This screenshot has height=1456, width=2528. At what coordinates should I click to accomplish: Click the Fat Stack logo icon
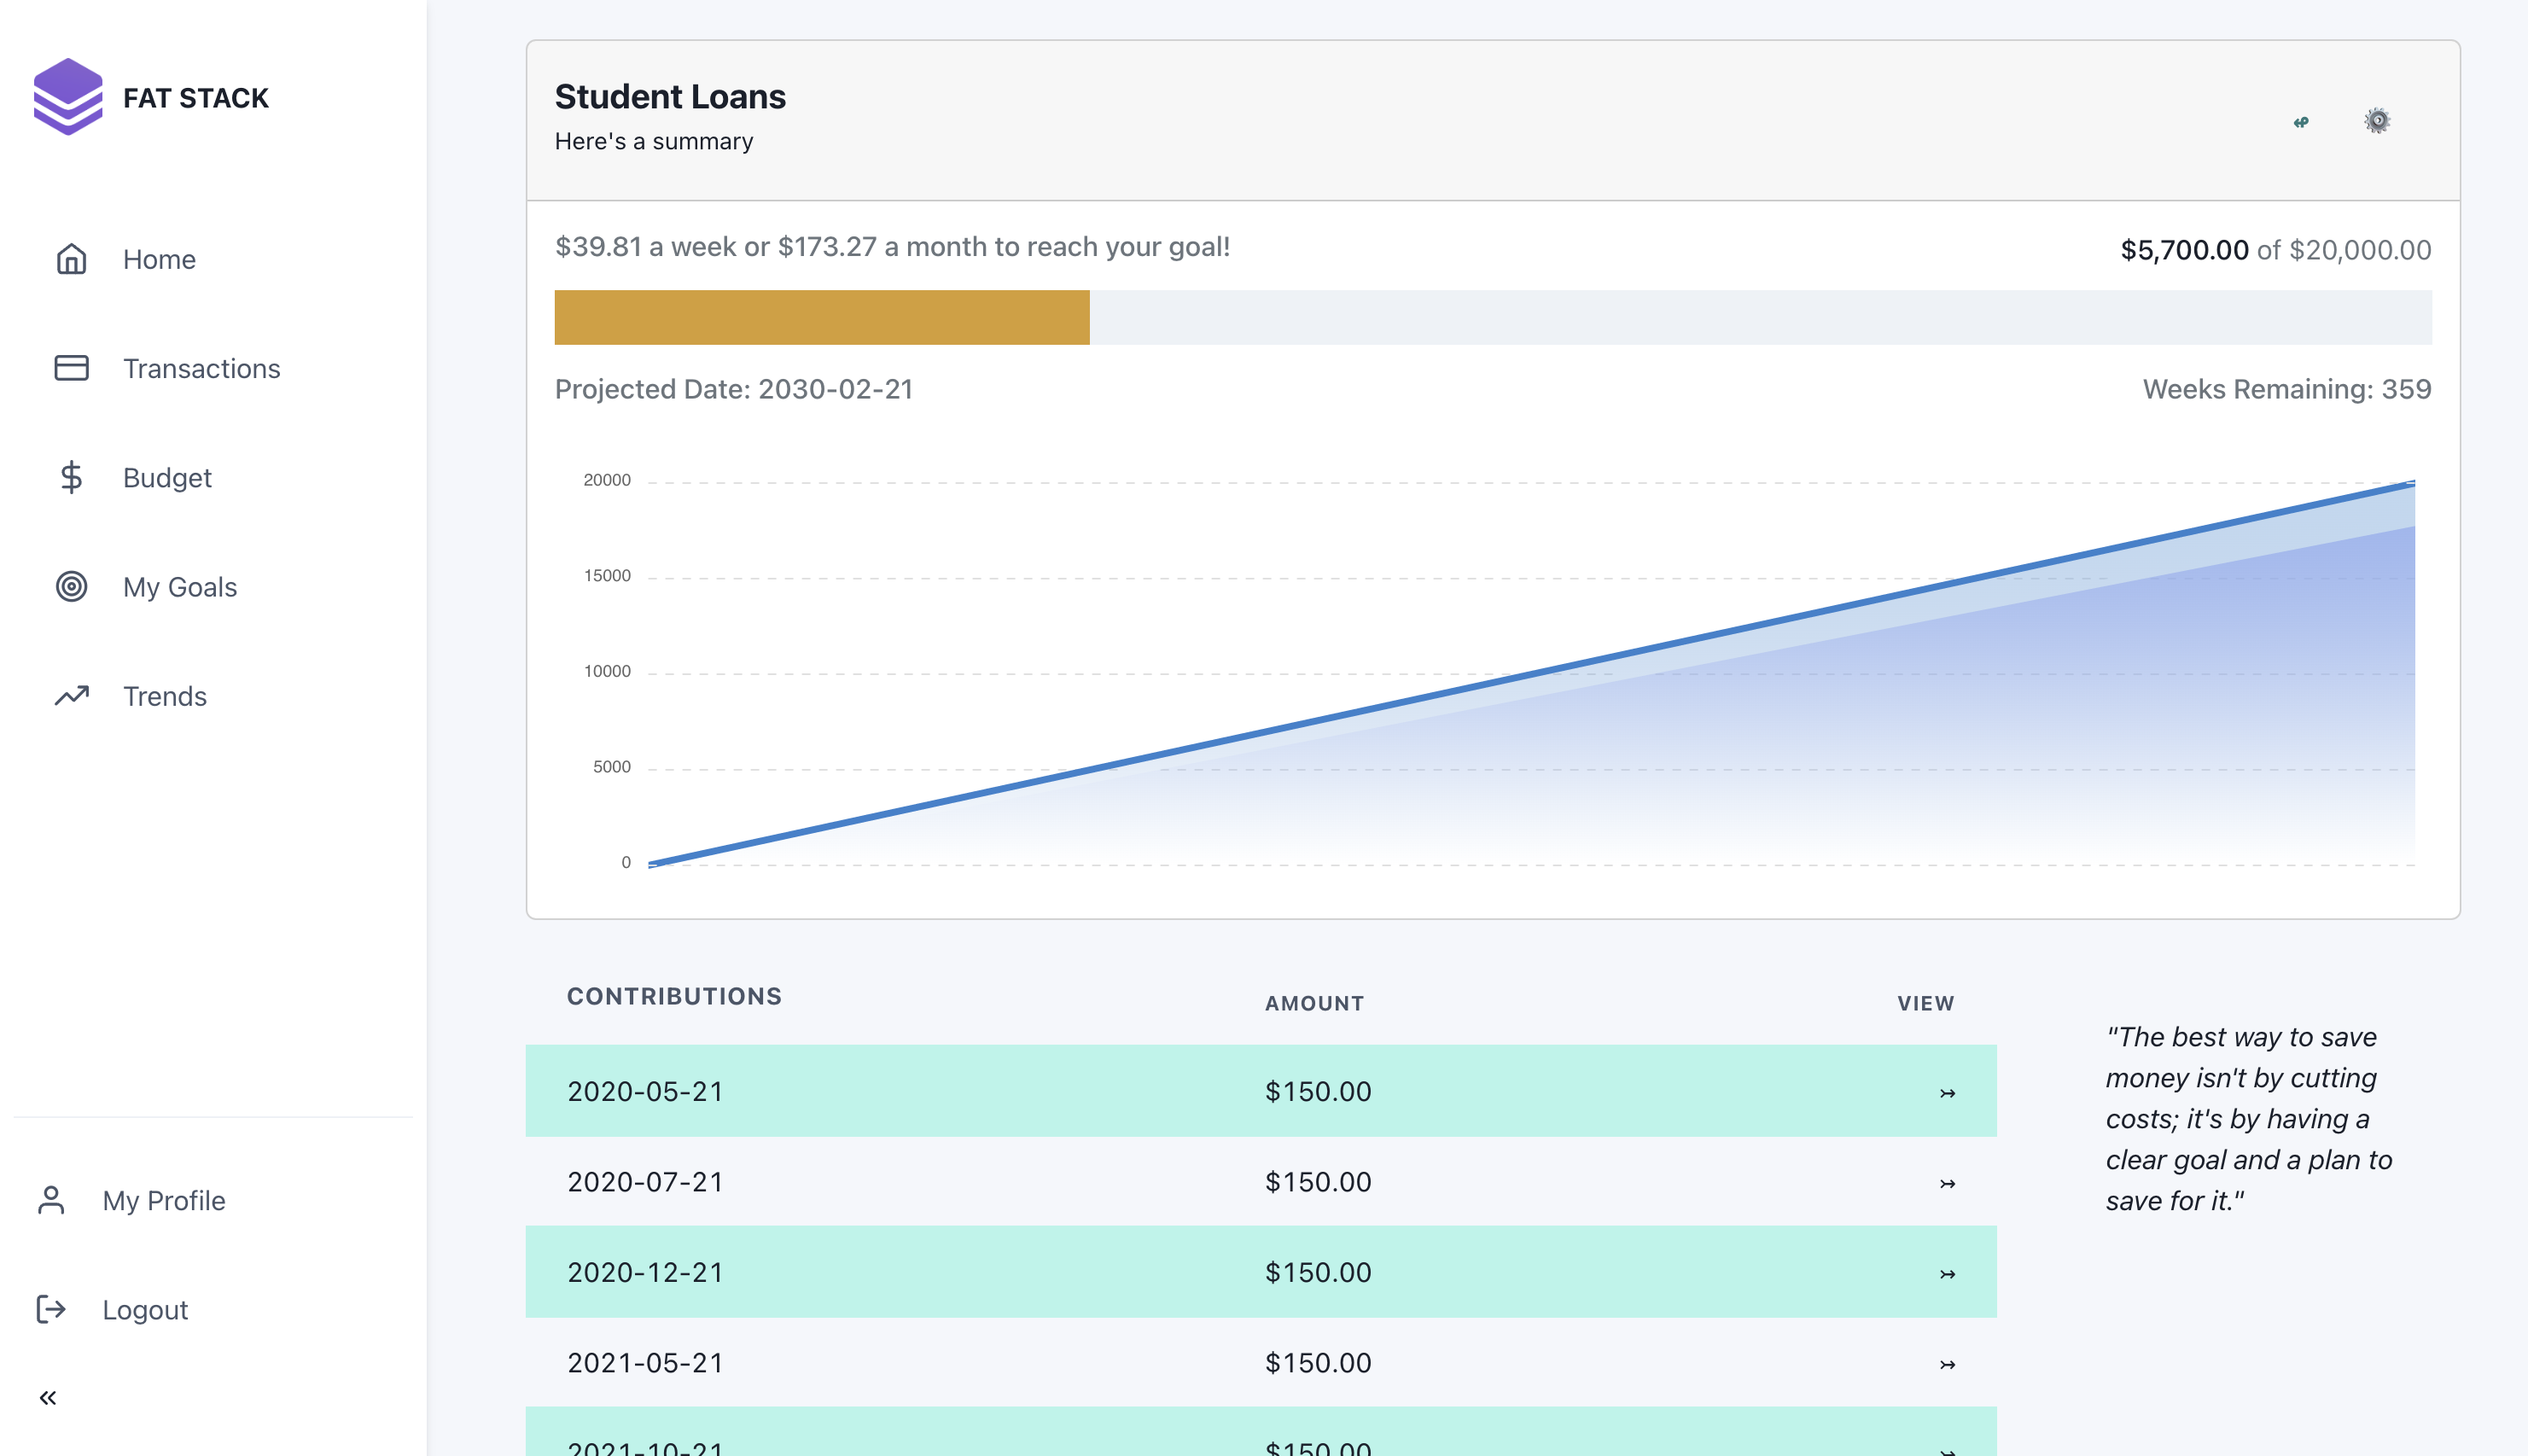[x=68, y=97]
